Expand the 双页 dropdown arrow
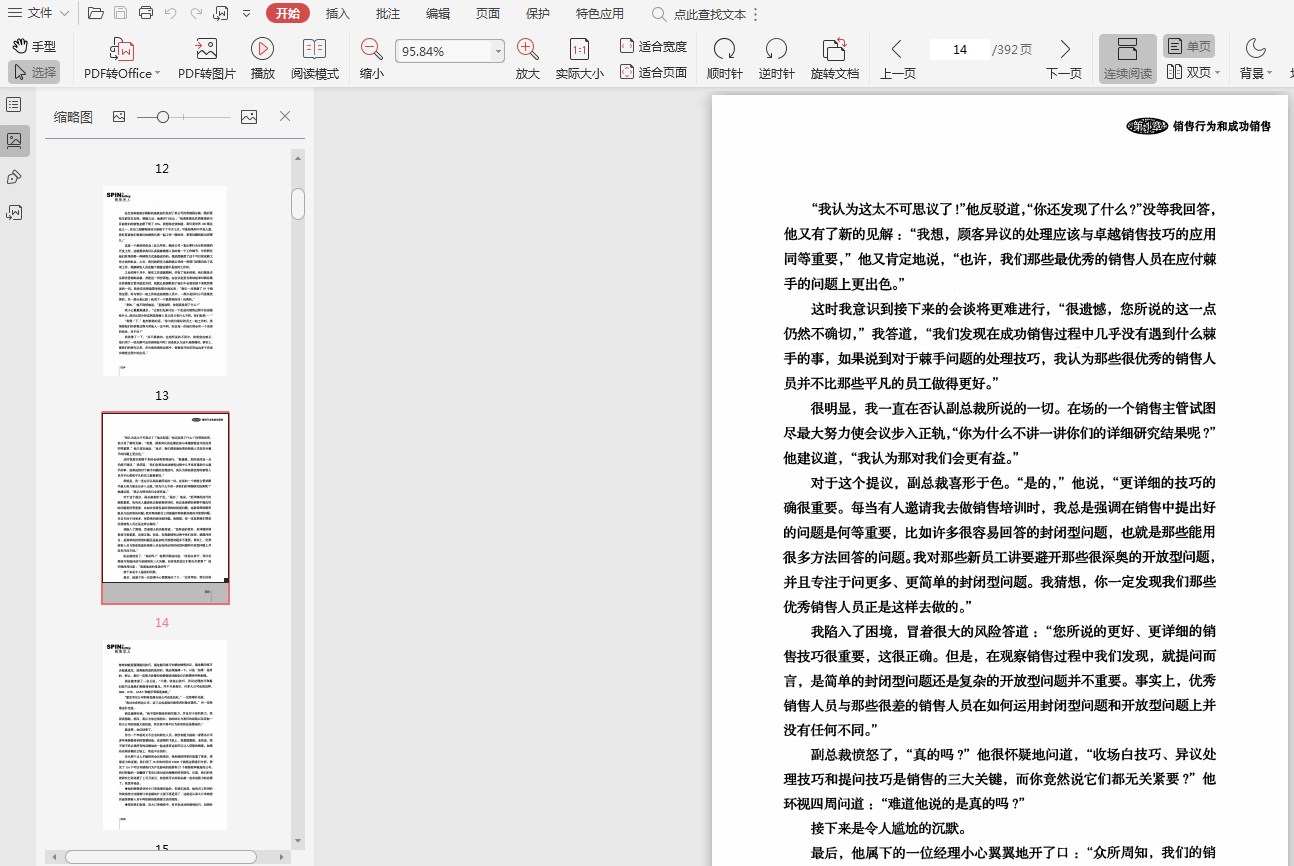This screenshot has width=1294, height=866. [1219, 73]
